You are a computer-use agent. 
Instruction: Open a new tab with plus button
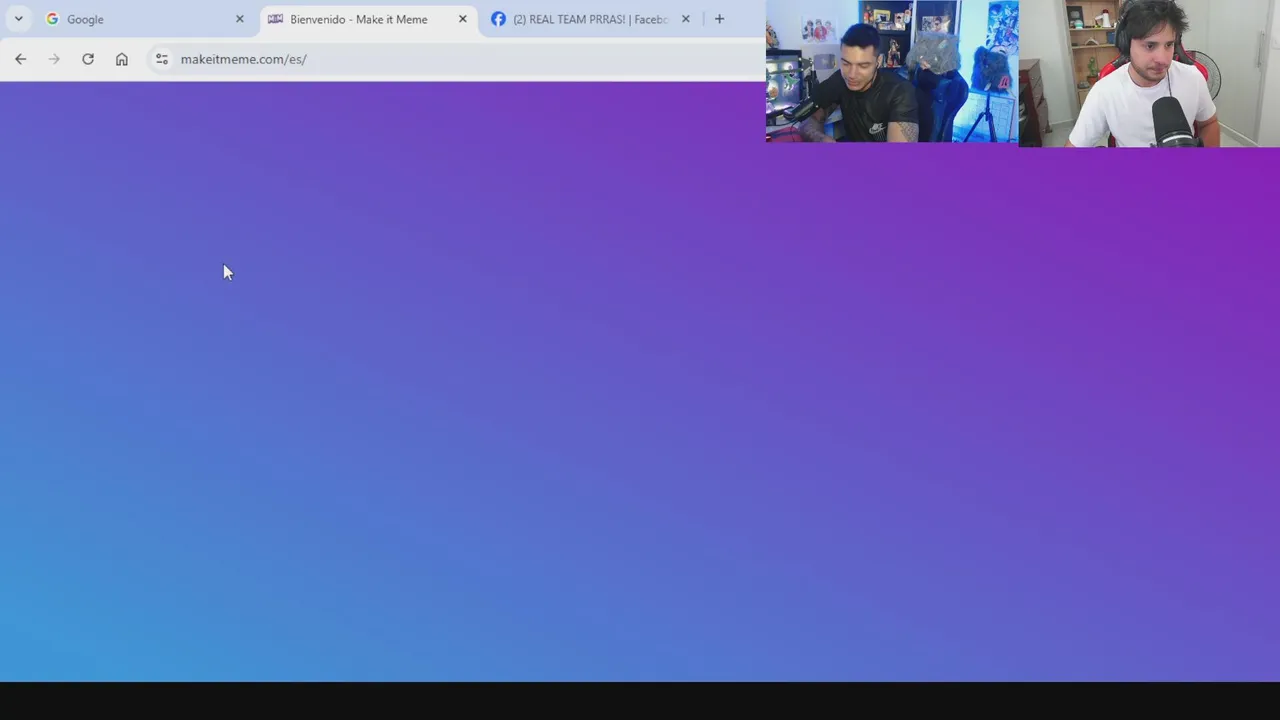click(719, 19)
